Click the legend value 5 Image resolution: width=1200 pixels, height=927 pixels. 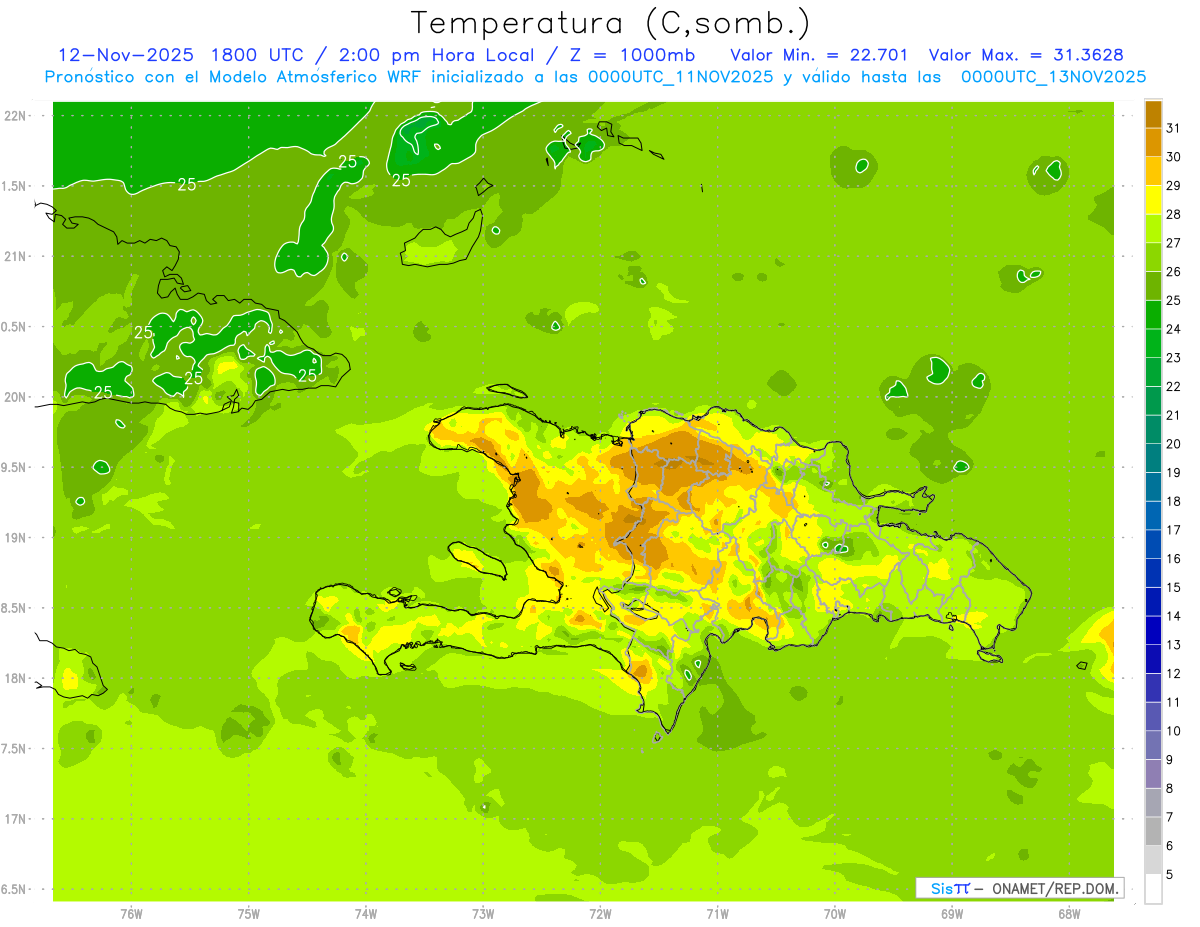(x=1169, y=875)
